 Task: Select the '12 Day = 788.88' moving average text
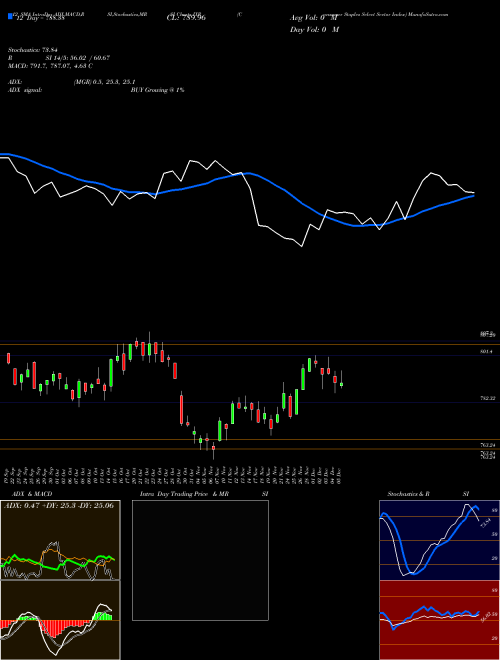point(39,18)
